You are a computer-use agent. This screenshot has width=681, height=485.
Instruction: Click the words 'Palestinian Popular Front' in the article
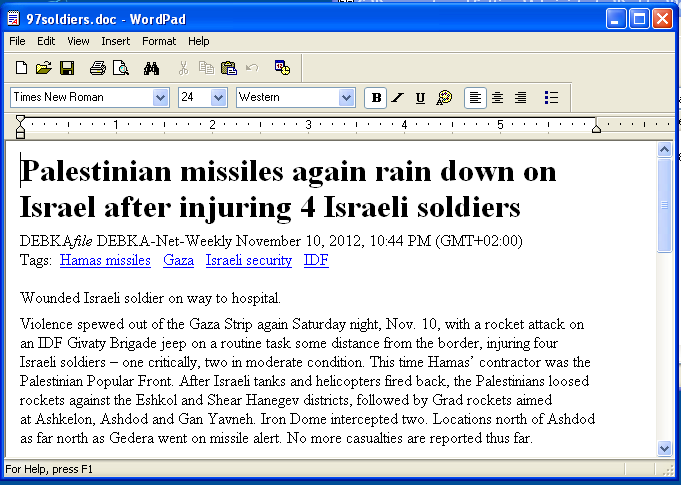(x=96, y=381)
